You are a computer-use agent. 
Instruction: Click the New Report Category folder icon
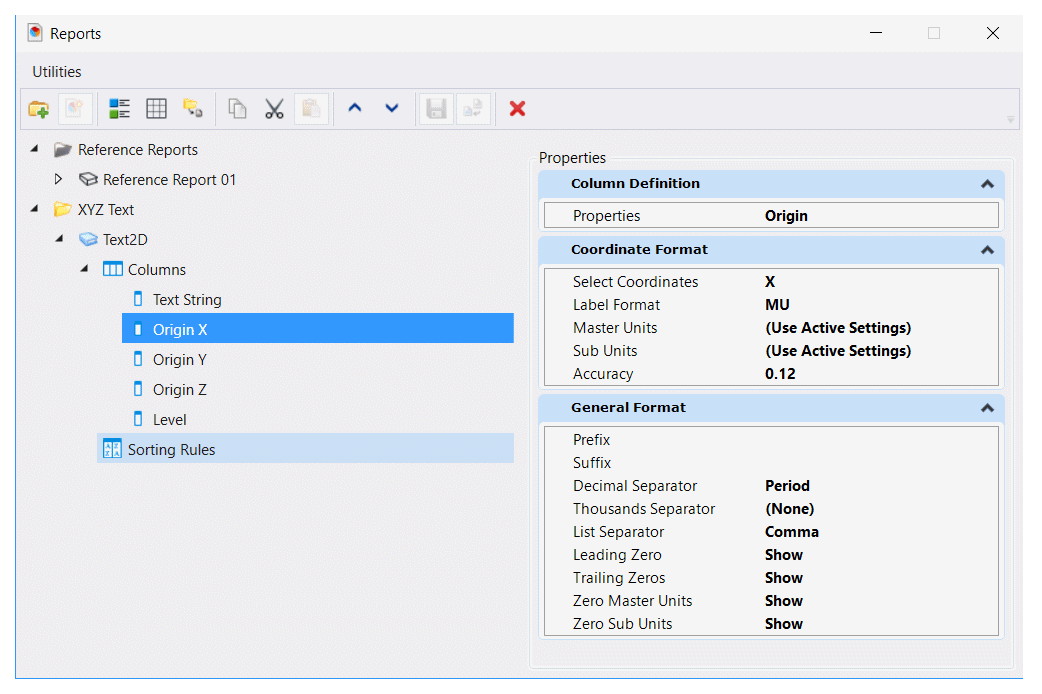(x=39, y=108)
